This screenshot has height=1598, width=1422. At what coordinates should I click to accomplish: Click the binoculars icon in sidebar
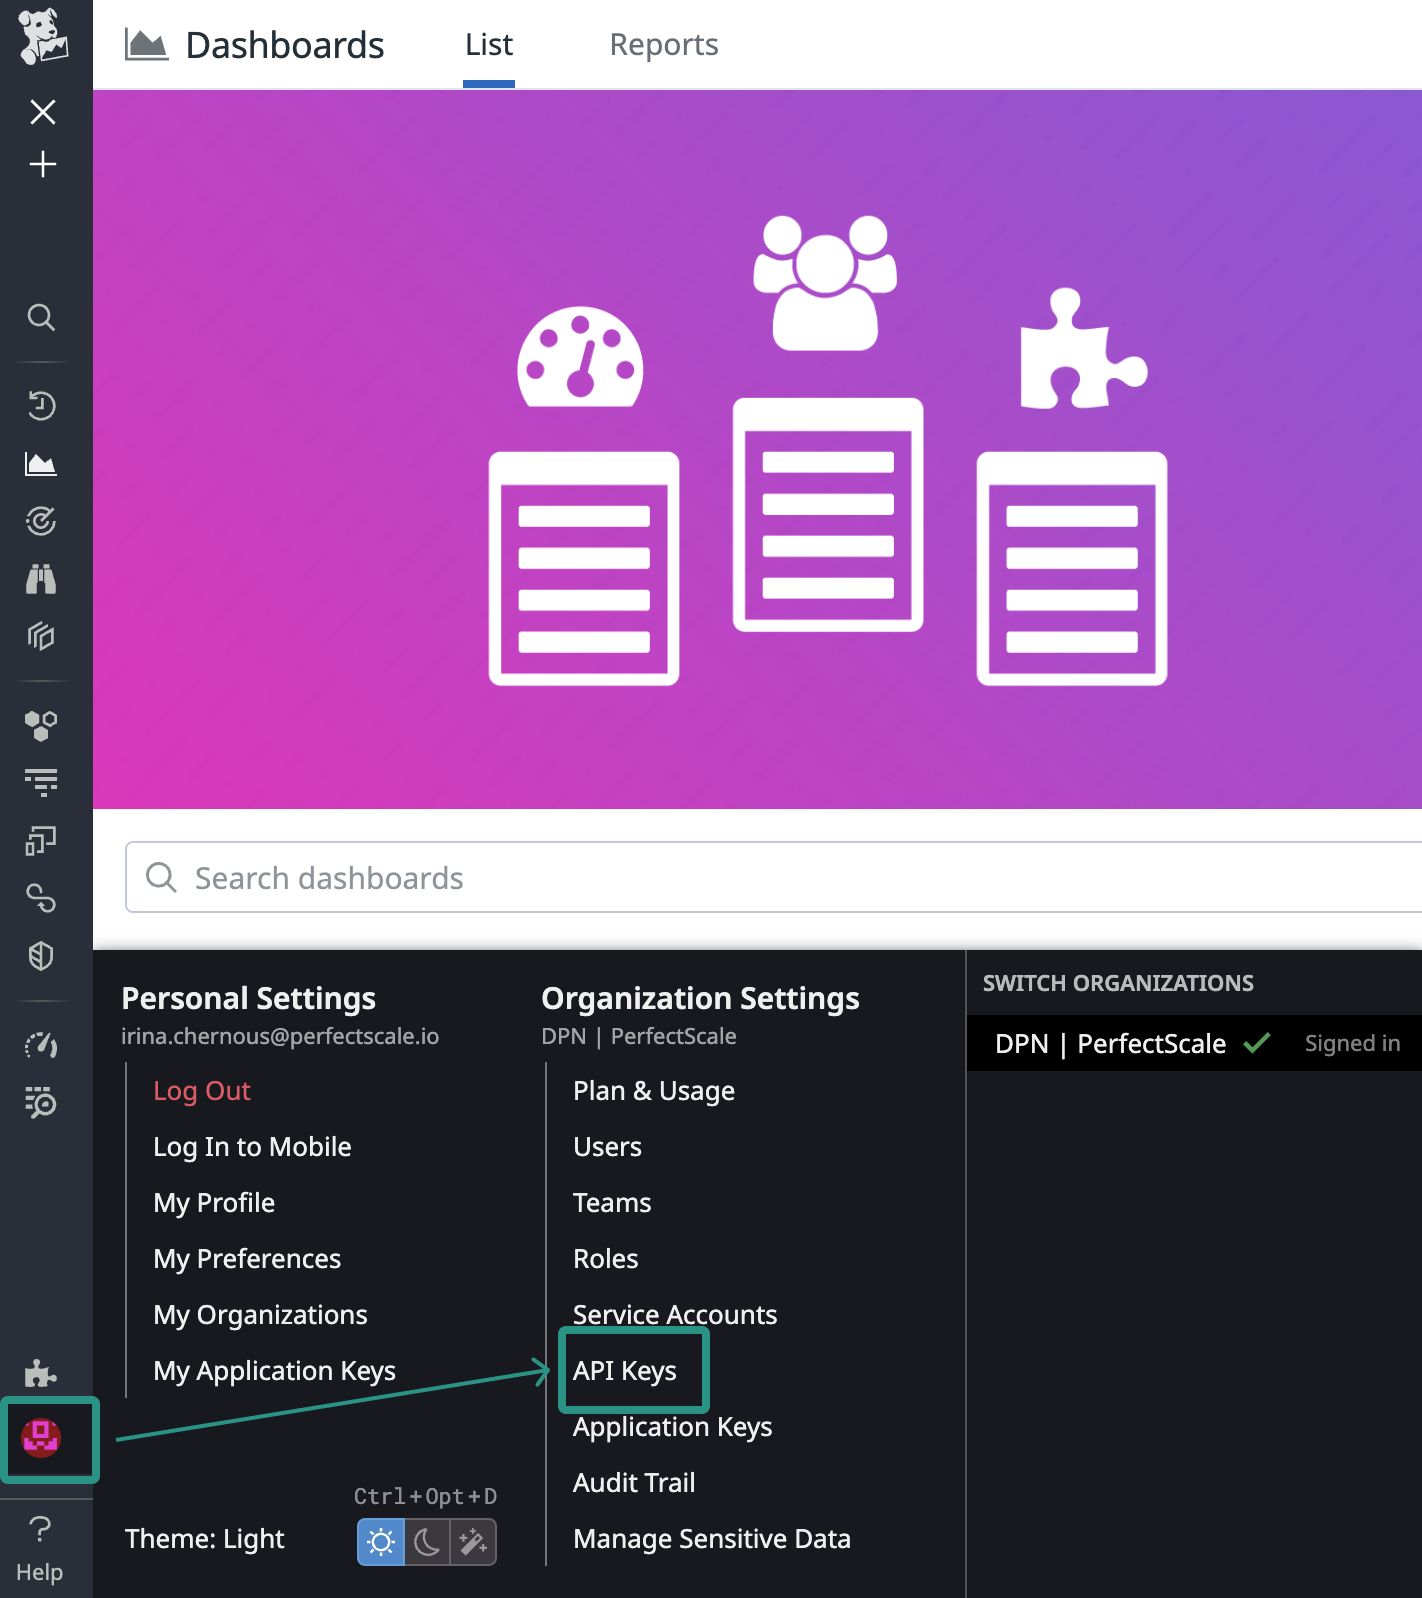coord(41,579)
